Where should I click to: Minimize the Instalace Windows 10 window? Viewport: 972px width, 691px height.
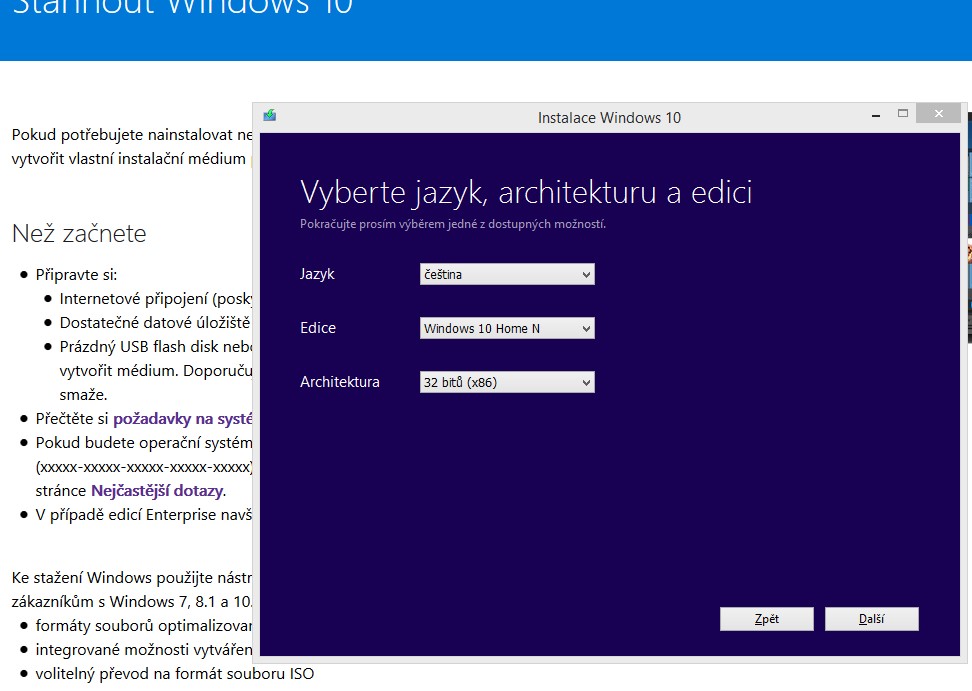873,114
